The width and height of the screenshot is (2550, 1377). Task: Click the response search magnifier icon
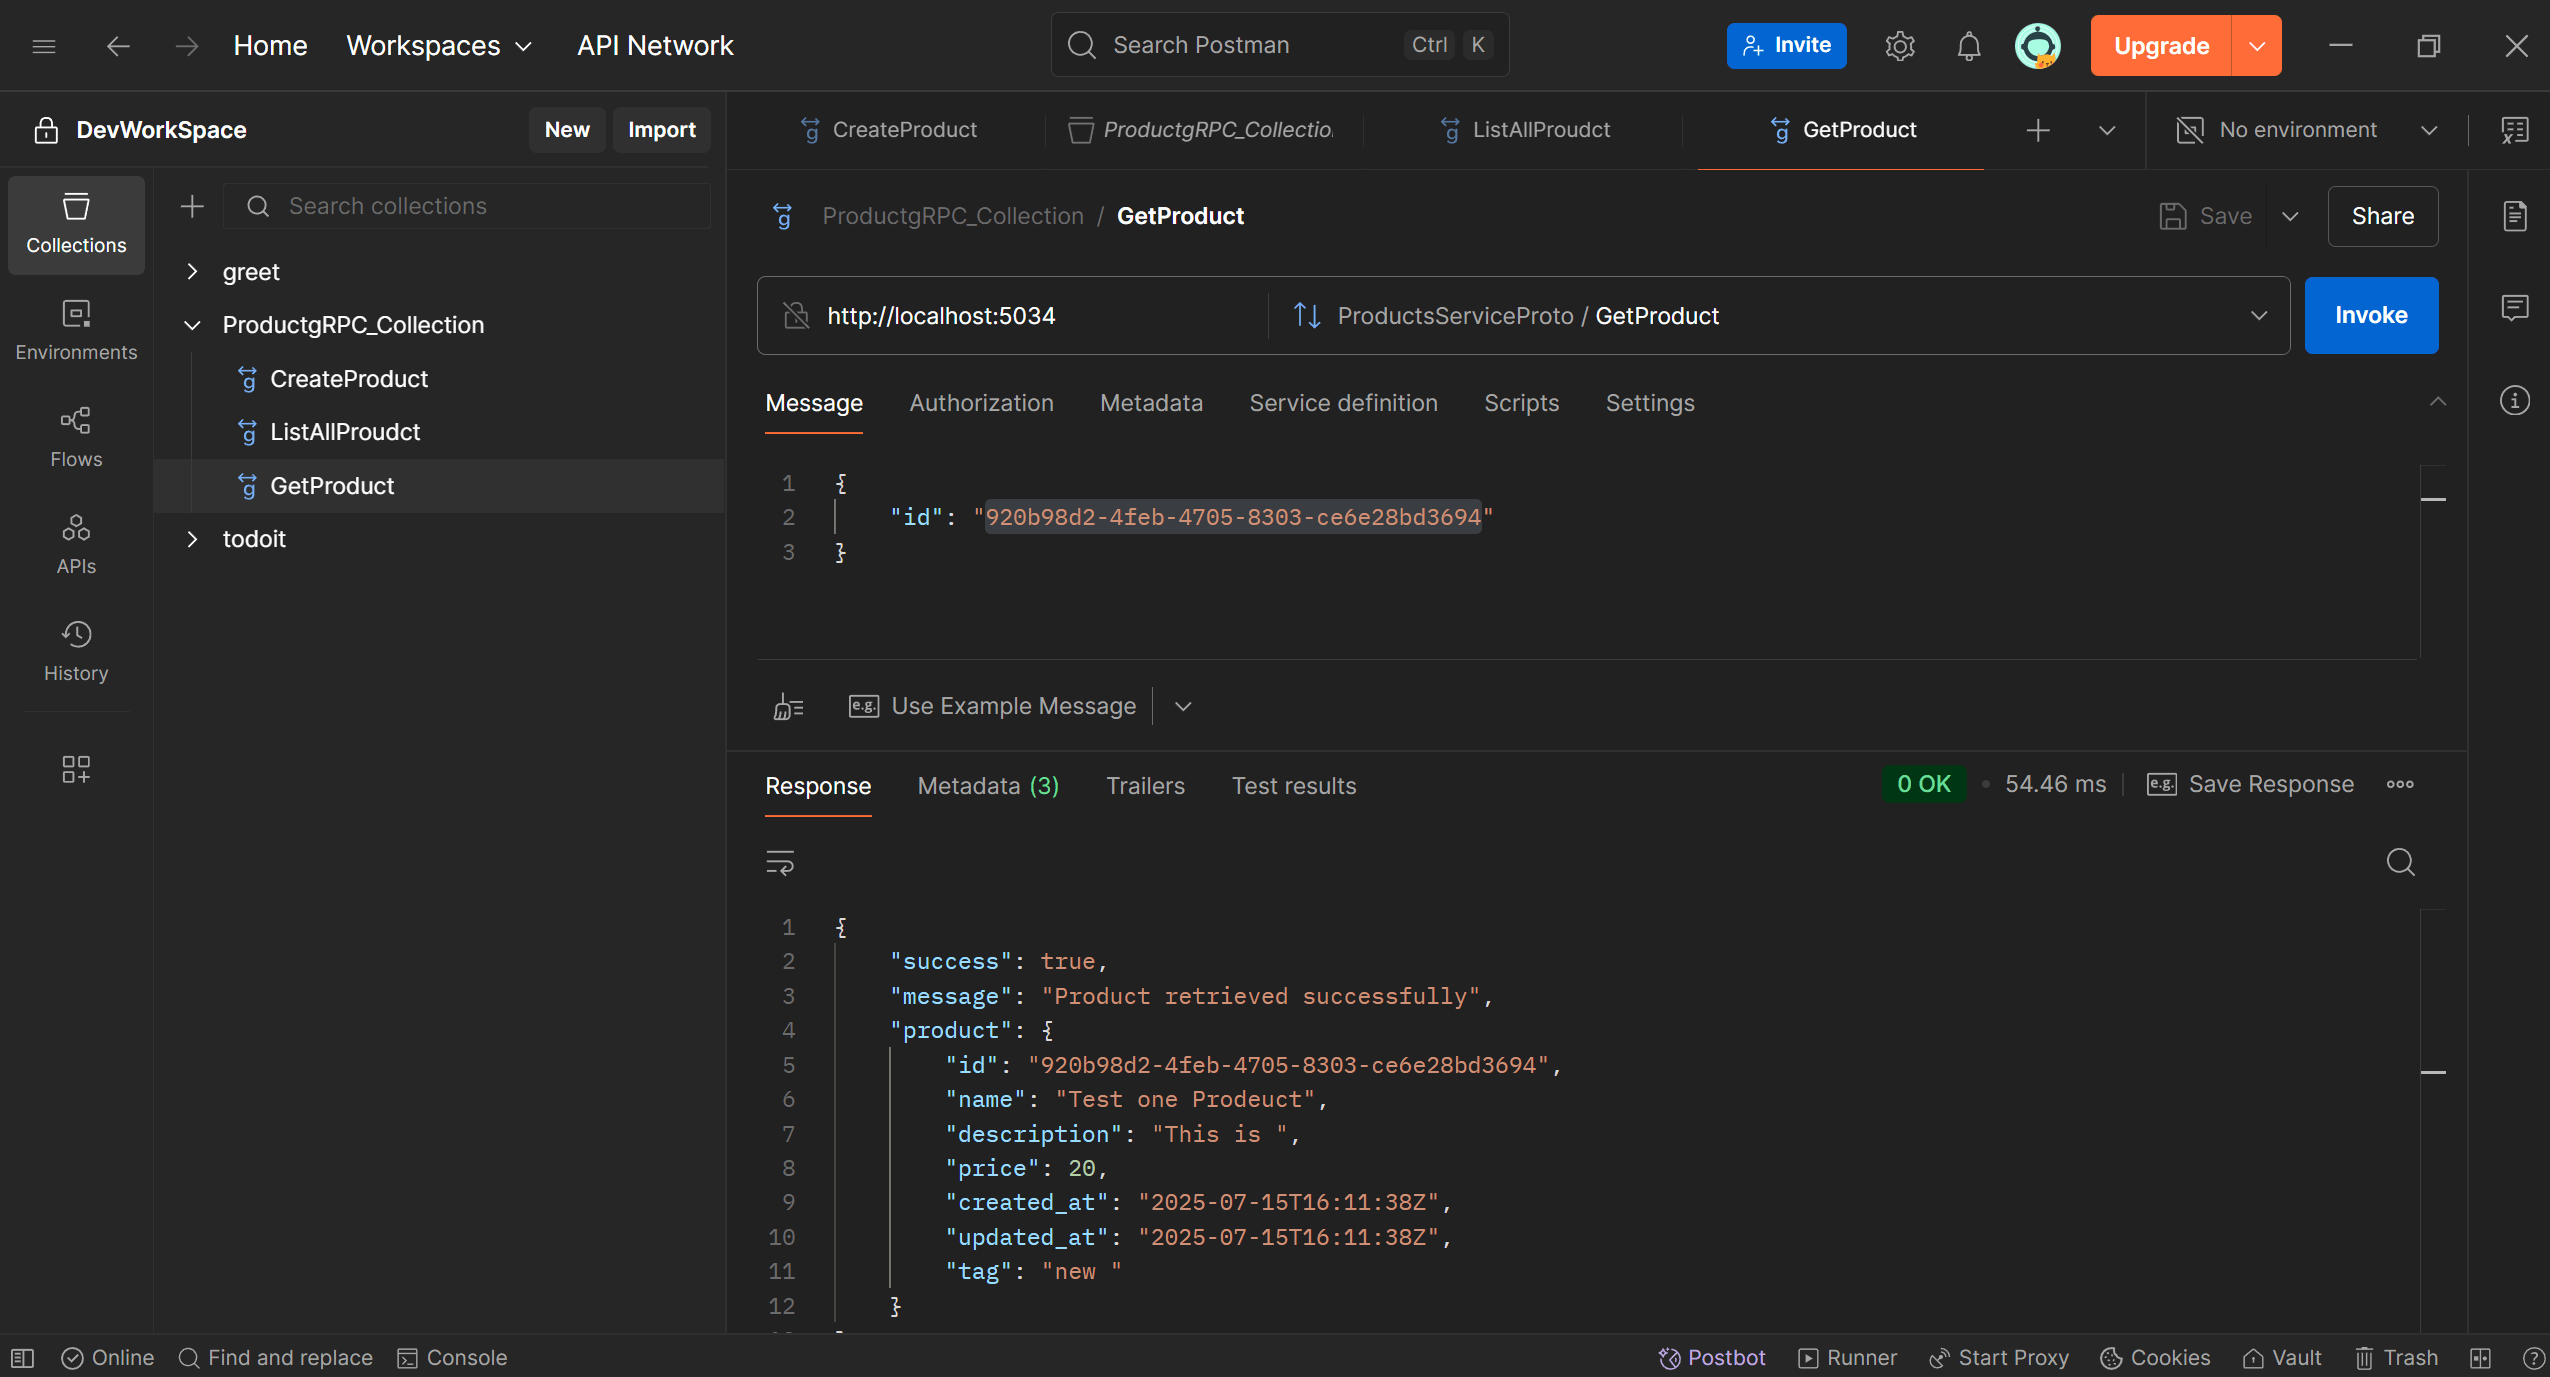tap(2400, 862)
